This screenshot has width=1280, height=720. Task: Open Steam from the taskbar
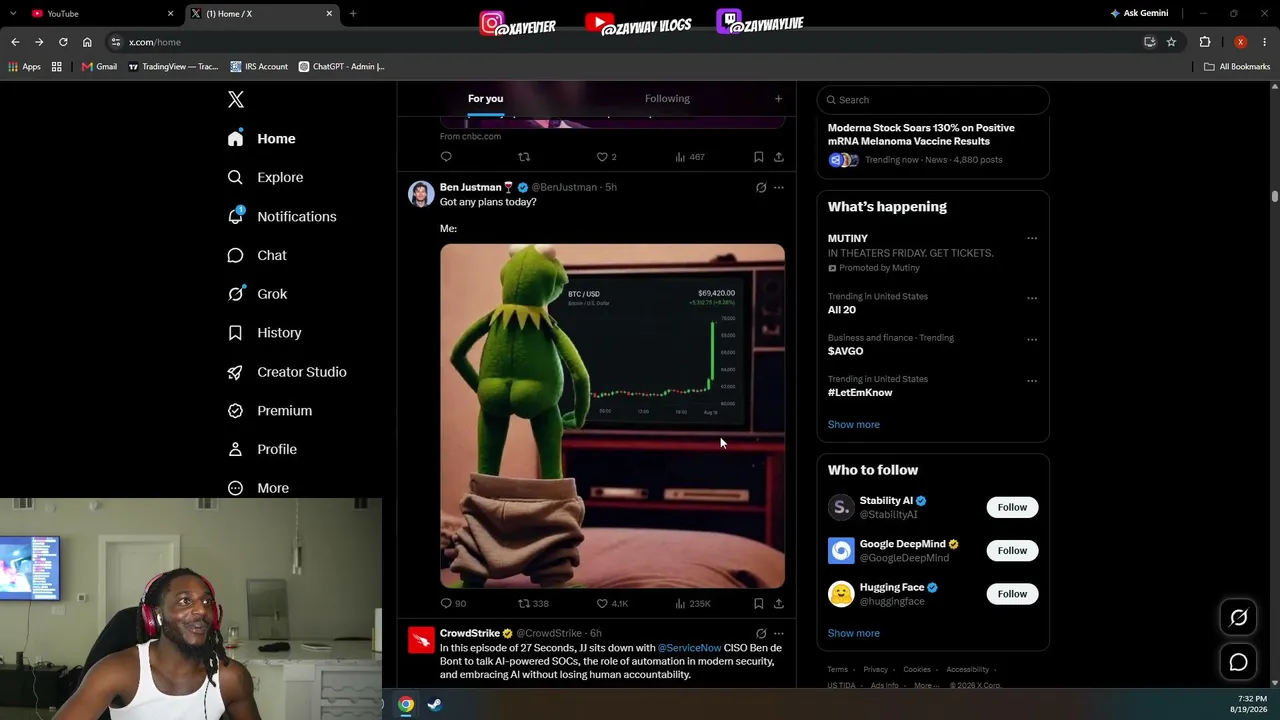[435, 704]
